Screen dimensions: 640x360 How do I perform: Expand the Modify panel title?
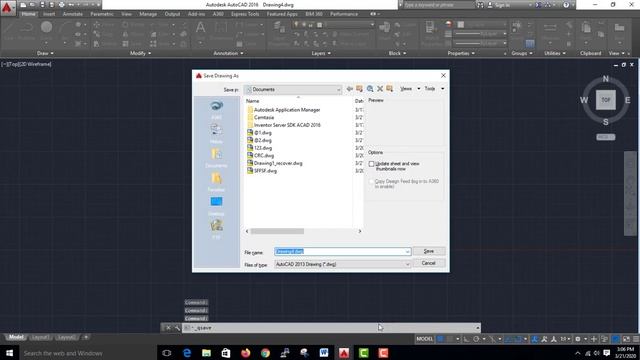(140, 53)
